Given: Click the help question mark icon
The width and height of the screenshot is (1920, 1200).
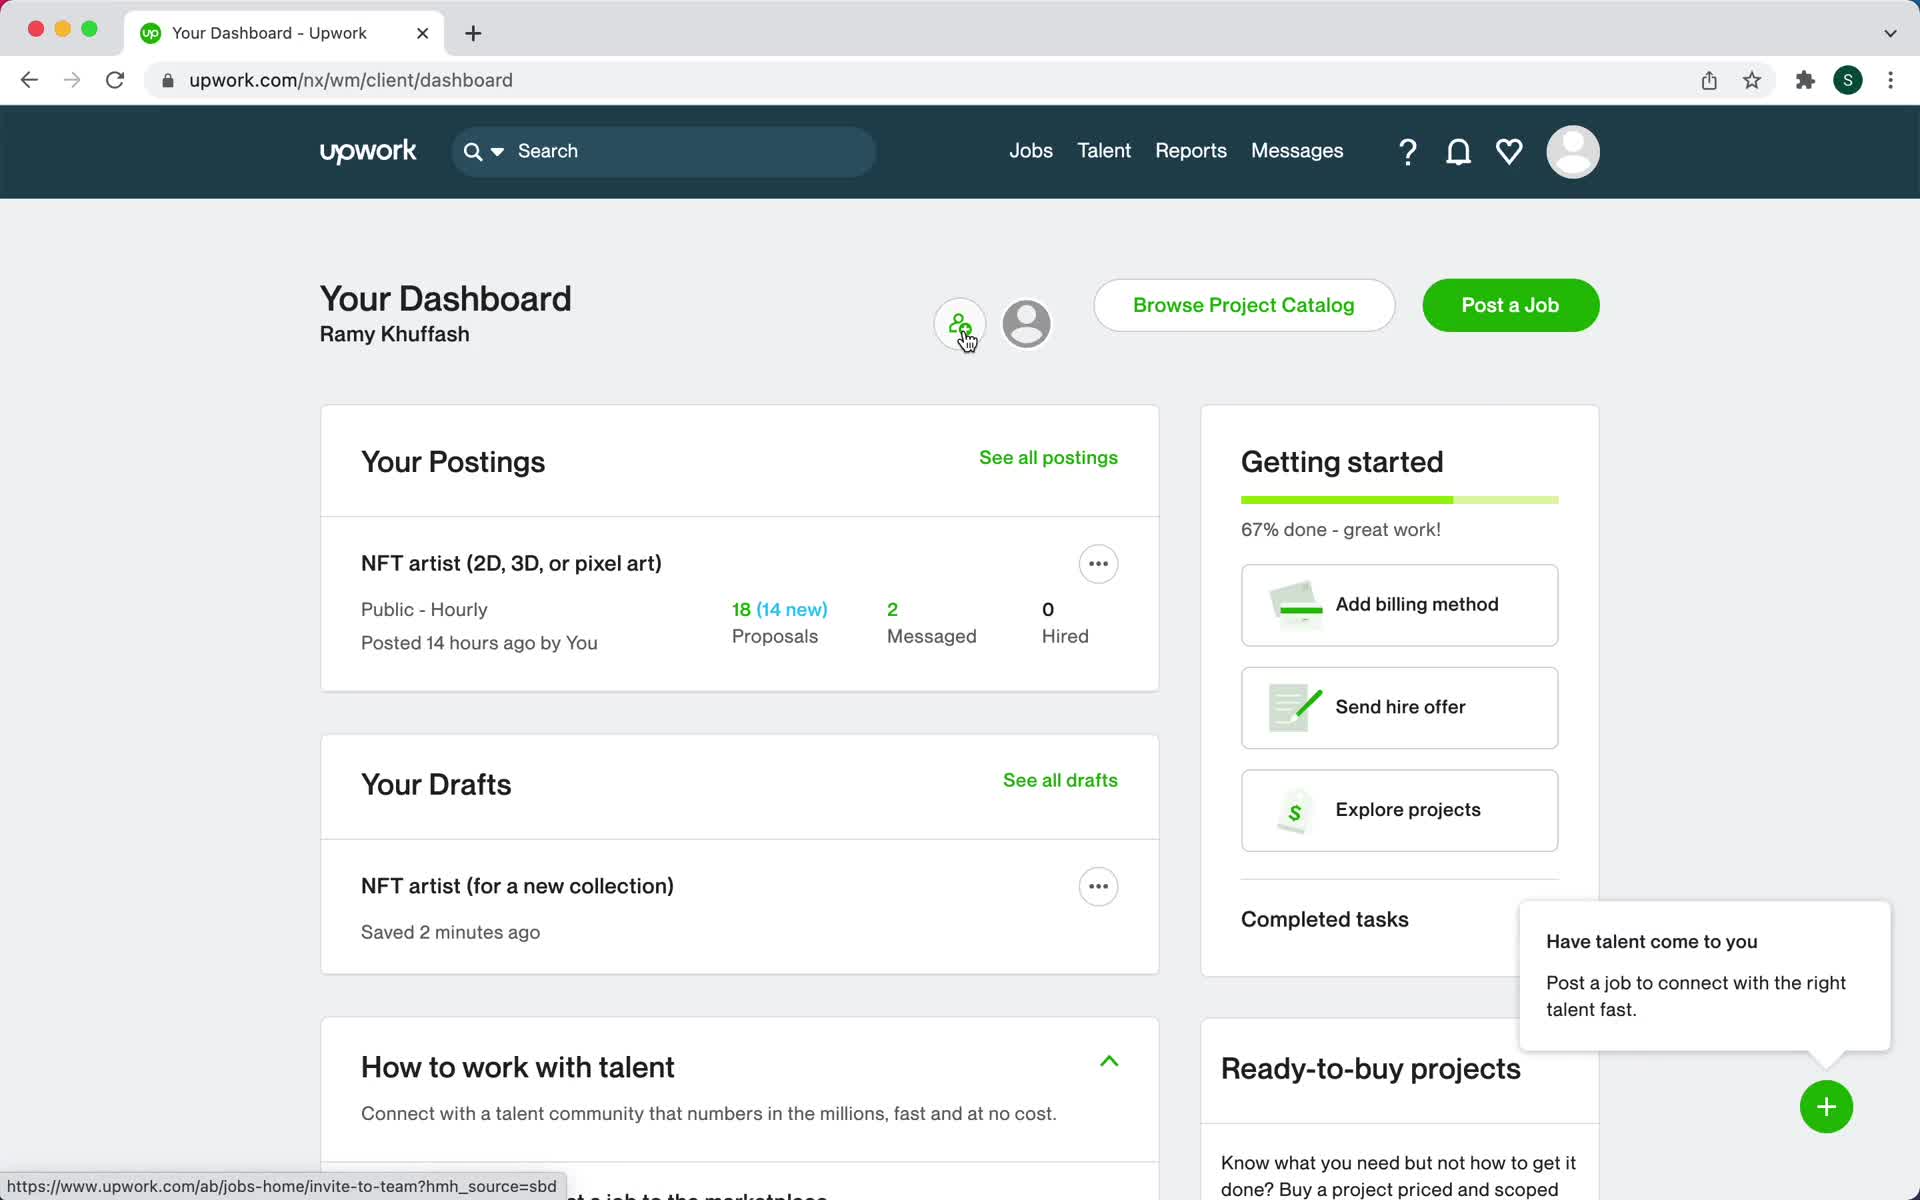Looking at the screenshot, I should coord(1407,151).
